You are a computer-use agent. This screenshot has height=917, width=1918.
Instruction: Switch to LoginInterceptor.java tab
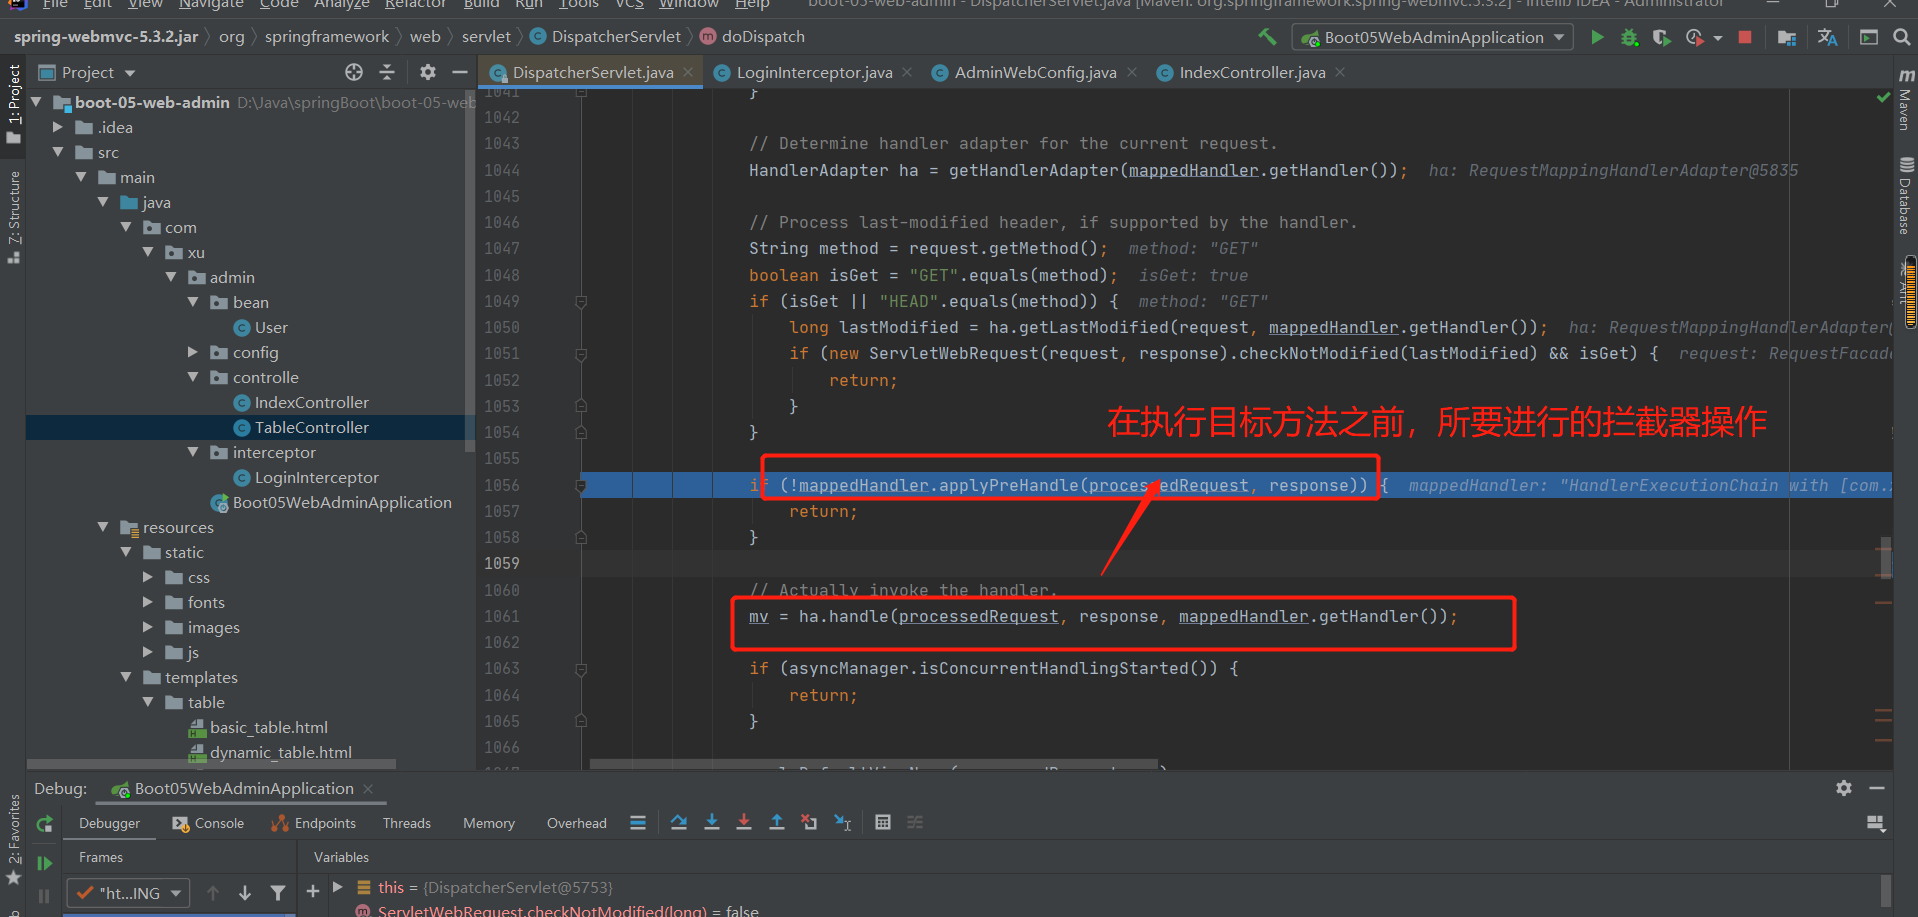tap(813, 72)
